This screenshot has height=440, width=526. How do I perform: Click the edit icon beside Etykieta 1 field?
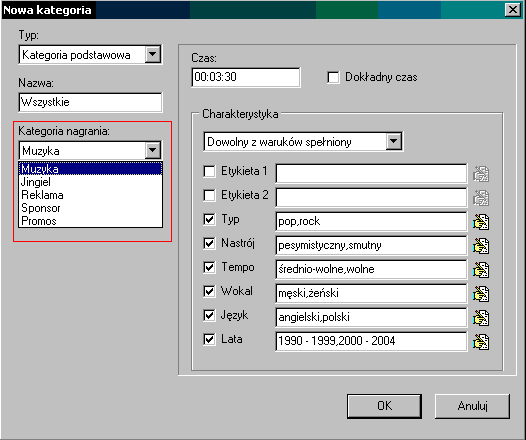tap(481, 174)
